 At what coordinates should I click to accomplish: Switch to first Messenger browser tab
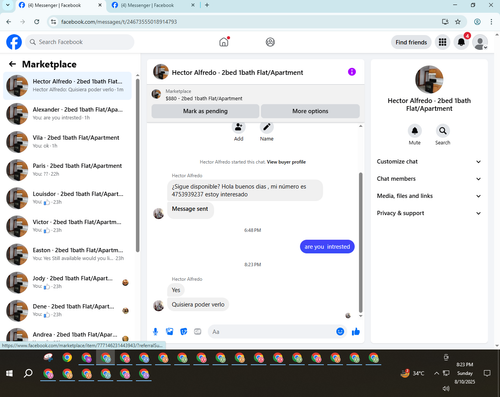click(x=60, y=5)
